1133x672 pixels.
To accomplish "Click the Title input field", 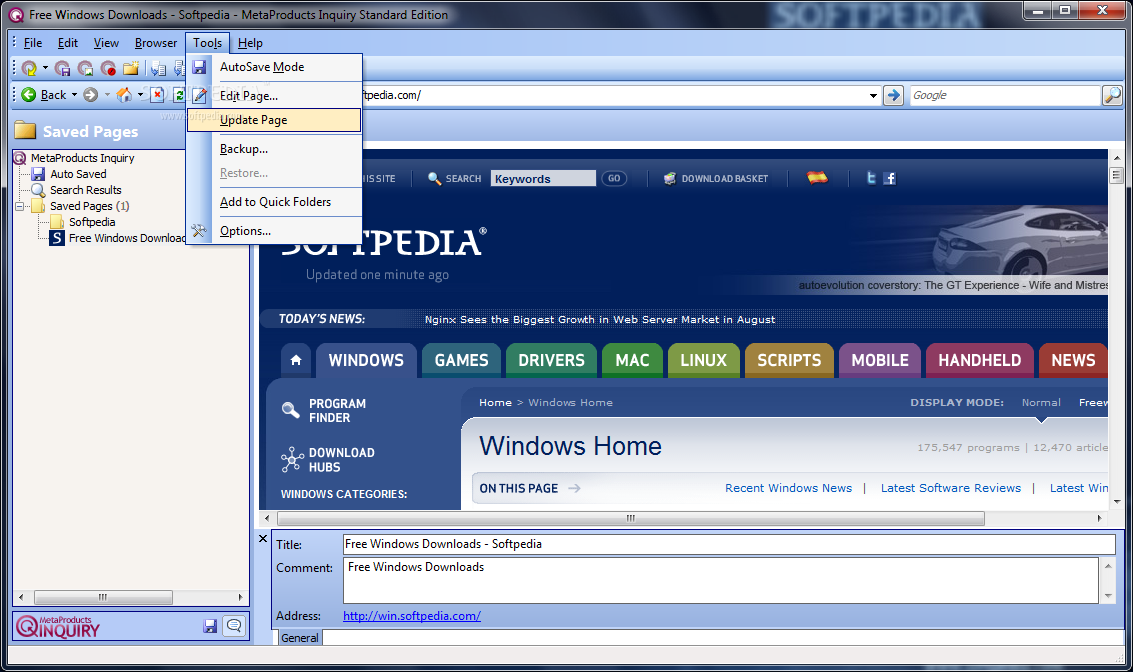I will pyautogui.click(x=728, y=544).
